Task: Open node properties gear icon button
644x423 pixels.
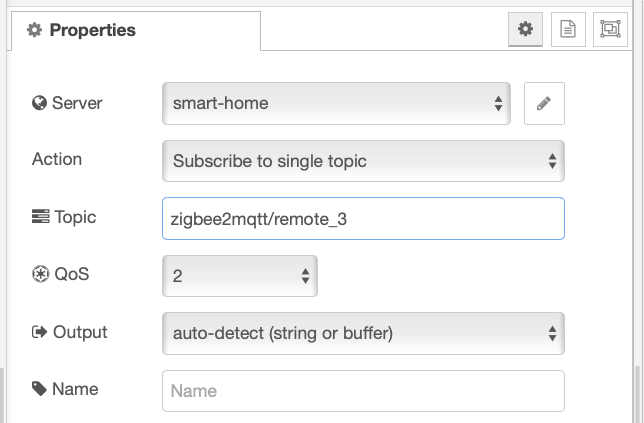Action: 525,29
